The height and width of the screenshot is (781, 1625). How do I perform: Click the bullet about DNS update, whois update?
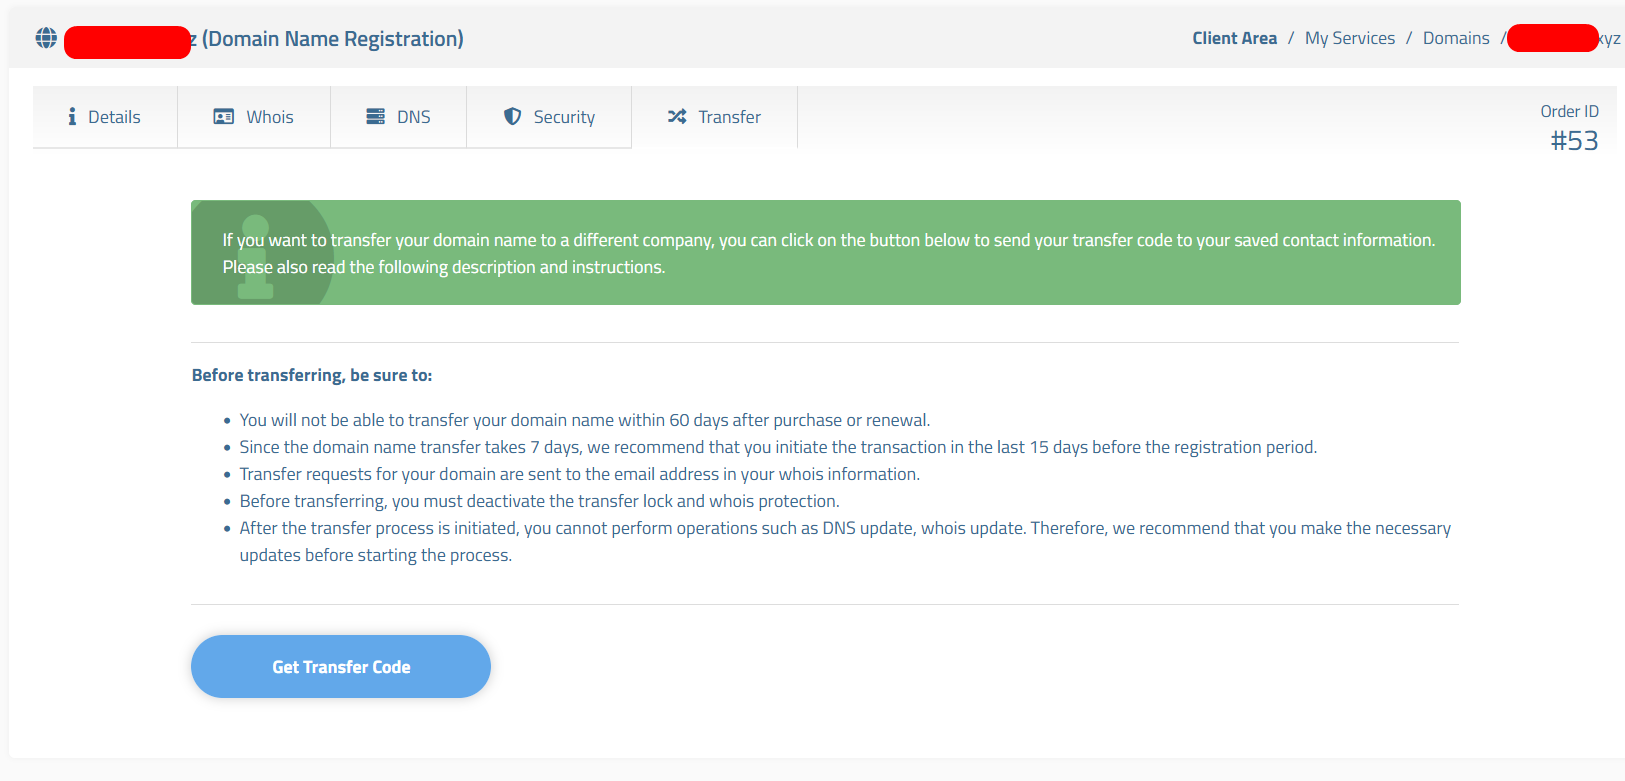click(845, 541)
